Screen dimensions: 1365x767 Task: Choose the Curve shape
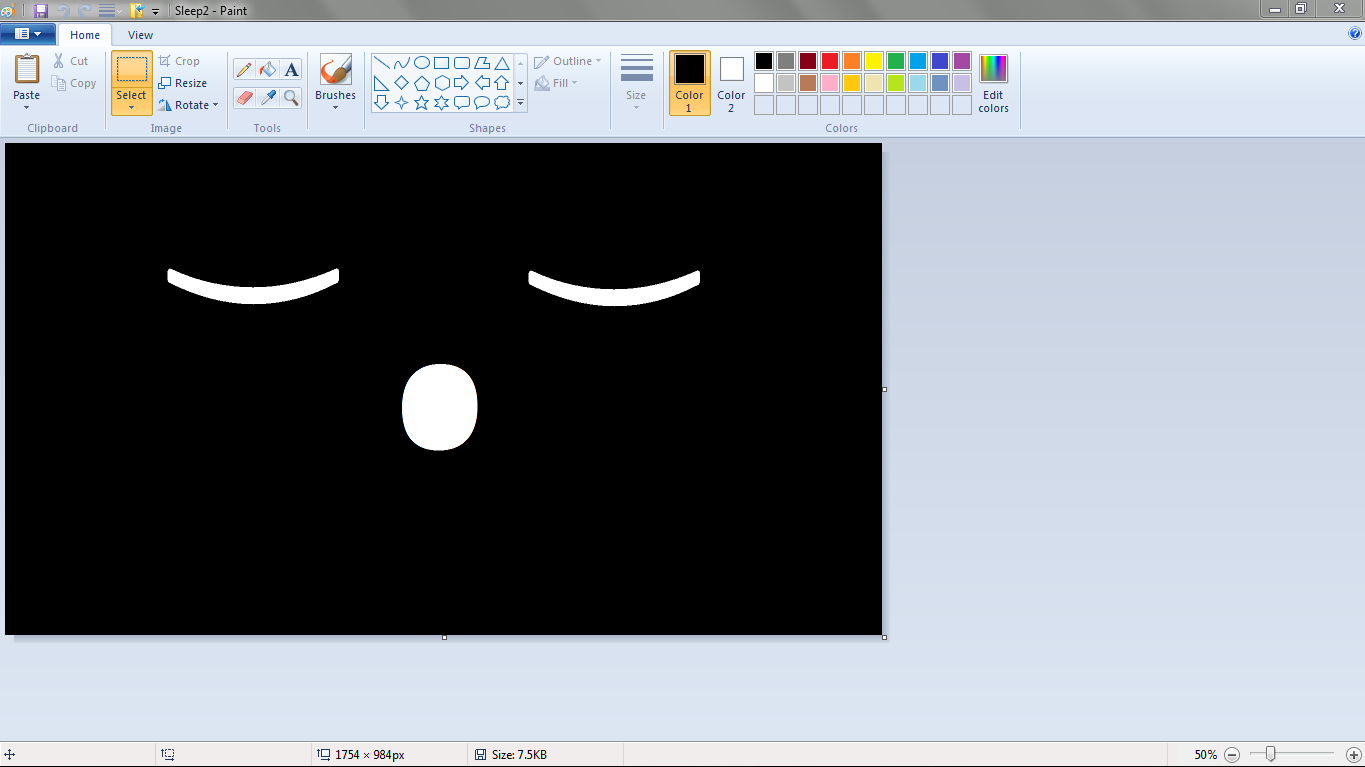pyautogui.click(x=402, y=62)
